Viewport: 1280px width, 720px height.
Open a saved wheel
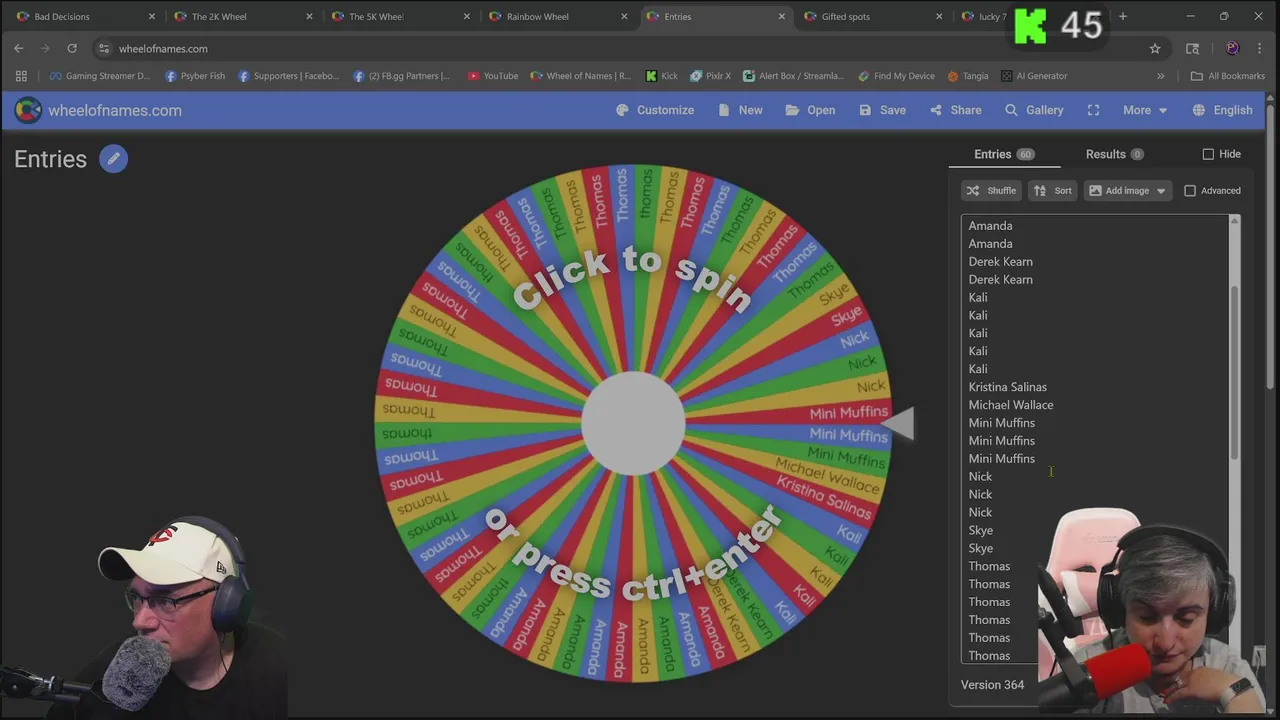coord(810,110)
